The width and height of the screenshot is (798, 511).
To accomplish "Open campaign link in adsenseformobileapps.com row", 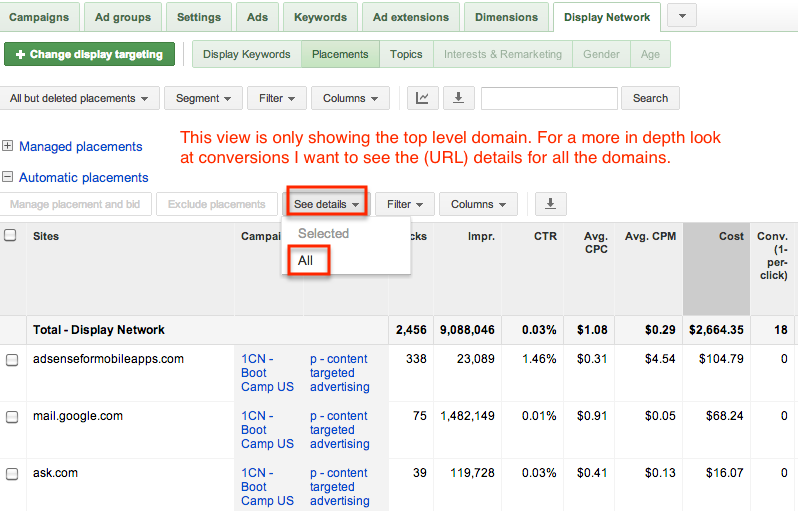I will [267, 373].
